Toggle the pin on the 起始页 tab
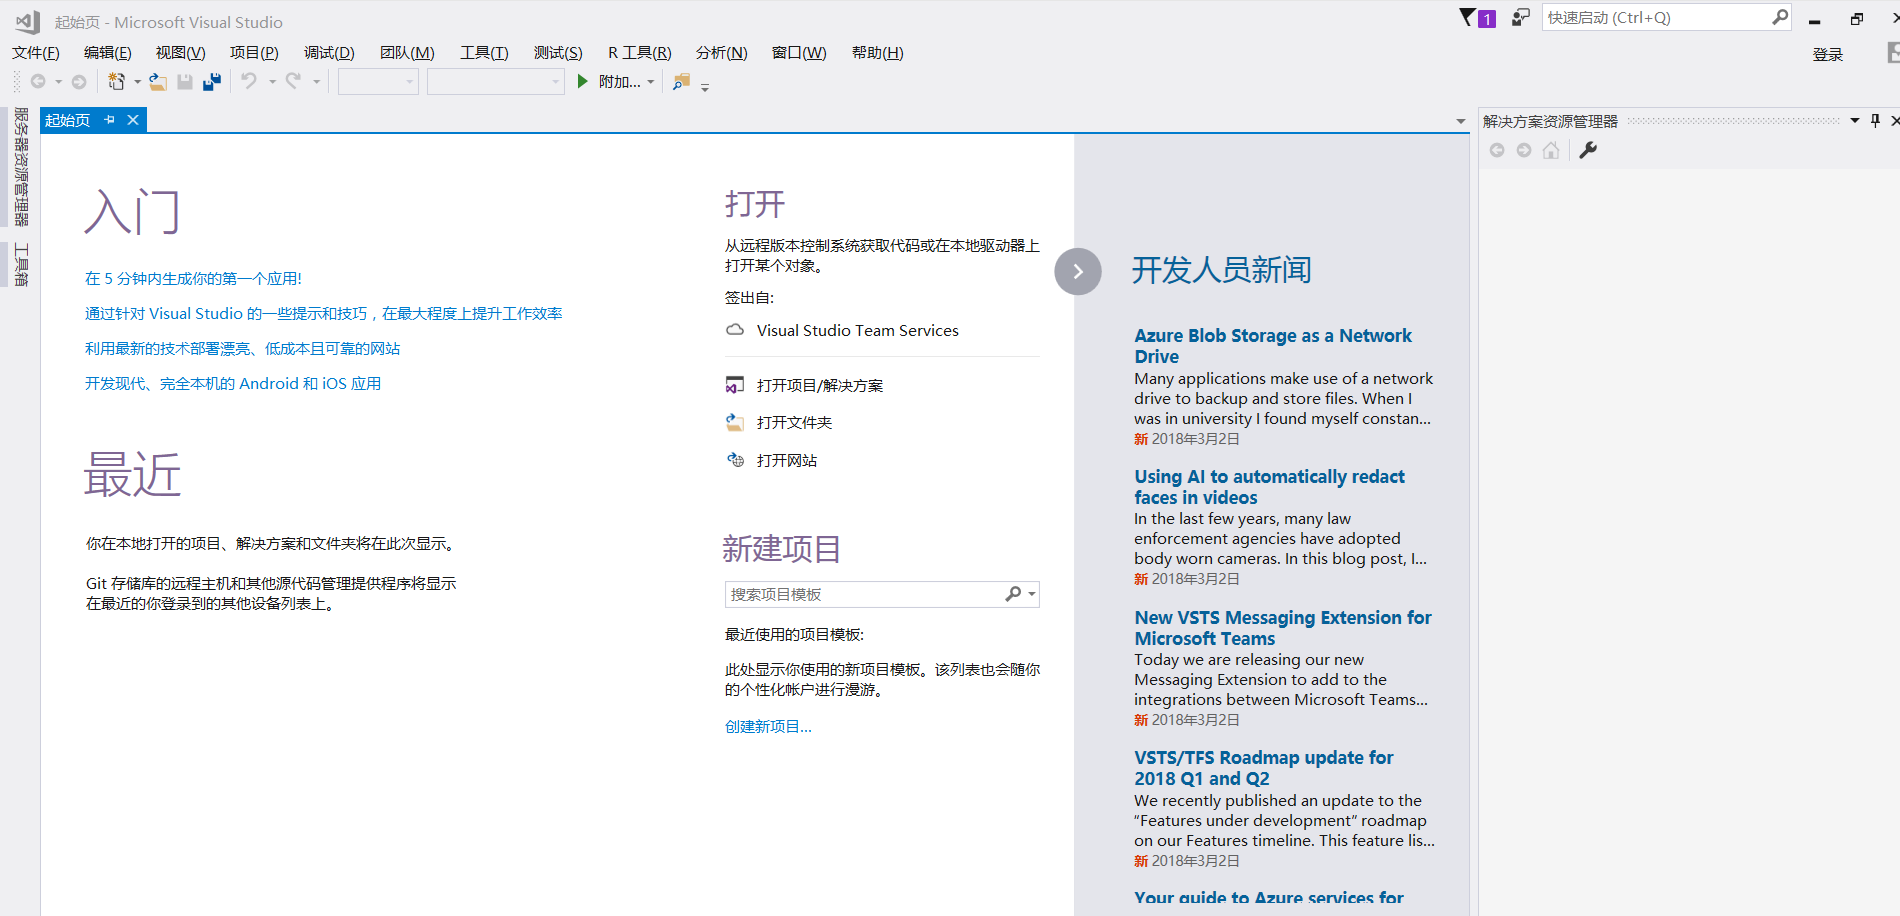The width and height of the screenshot is (1900, 916). (110, 120)
